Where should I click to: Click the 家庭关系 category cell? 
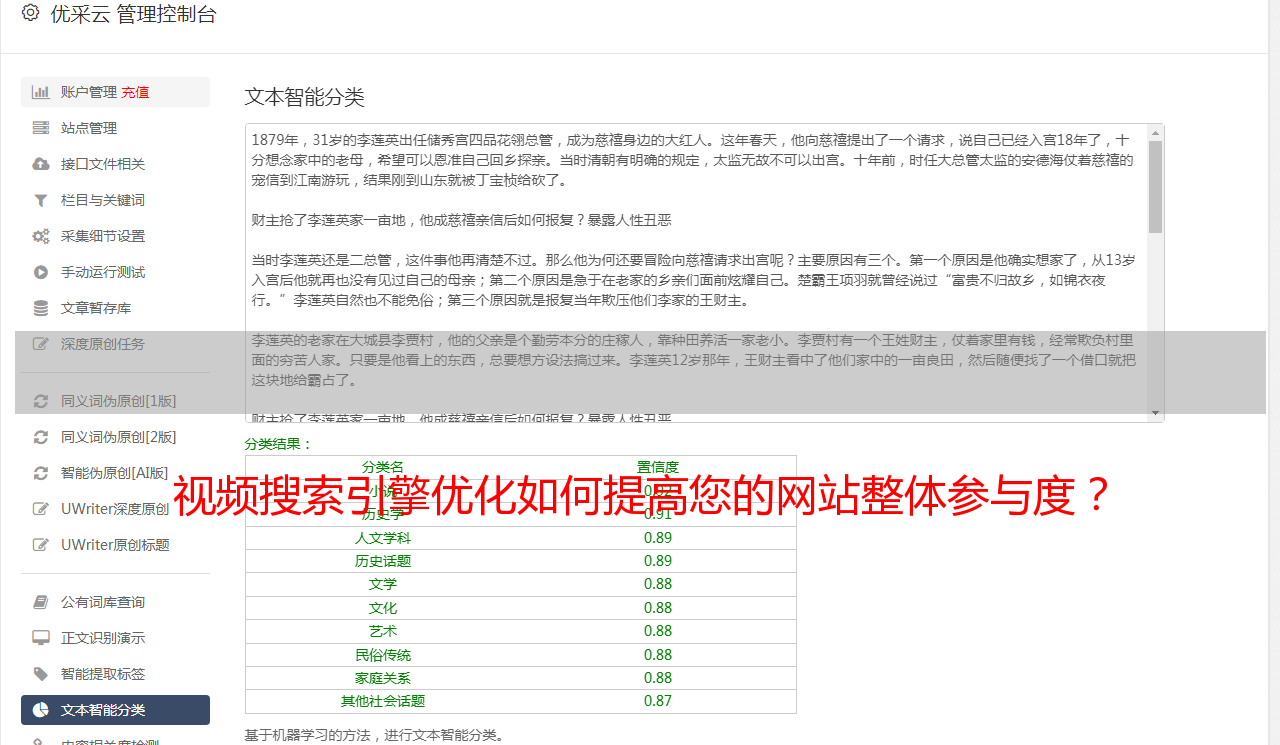pos(383,678)
